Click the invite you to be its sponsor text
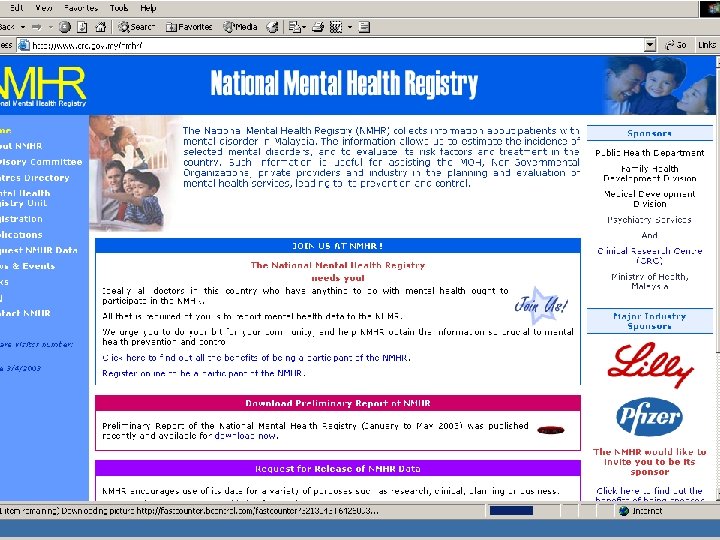Image resolution: width=720 pixels, height=540 pixels. pos(649,462)
